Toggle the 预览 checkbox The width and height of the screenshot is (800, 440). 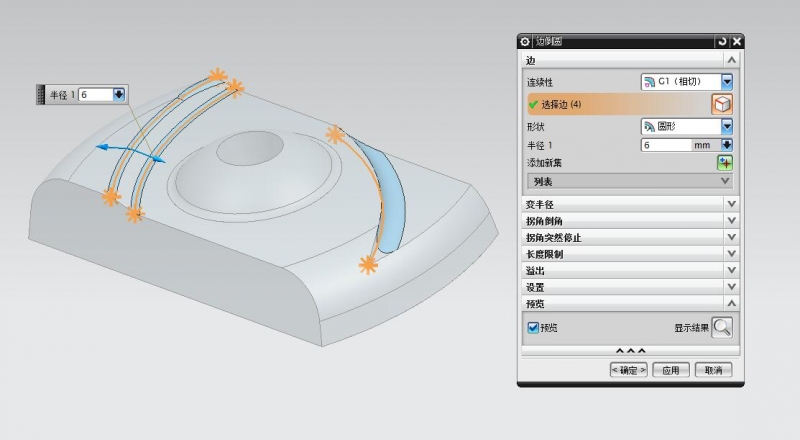coord(533,328)
